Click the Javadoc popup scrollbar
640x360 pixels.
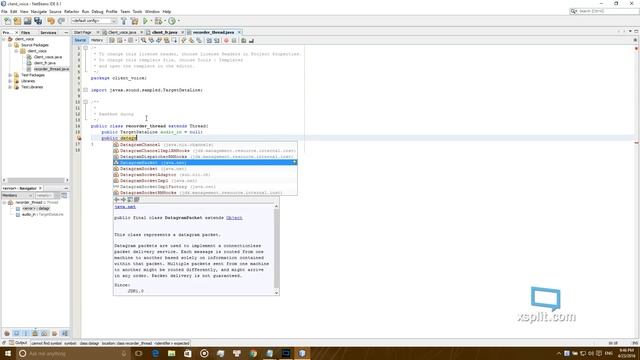pyautogui.click(x=276, y=249)
